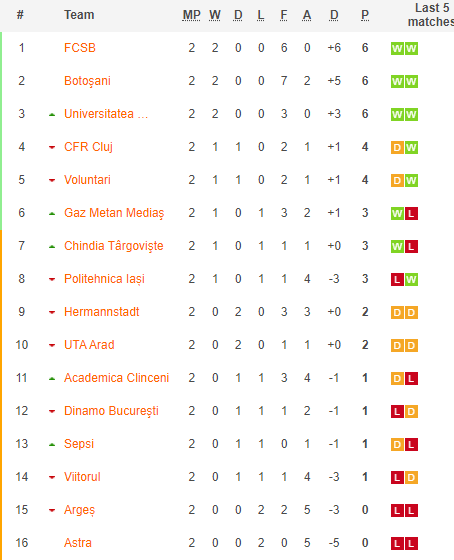The width and height of the screenshot is (454, 560).
Task: Click the red down arrow beside Voluntari
Action: [x=52, y=180]
